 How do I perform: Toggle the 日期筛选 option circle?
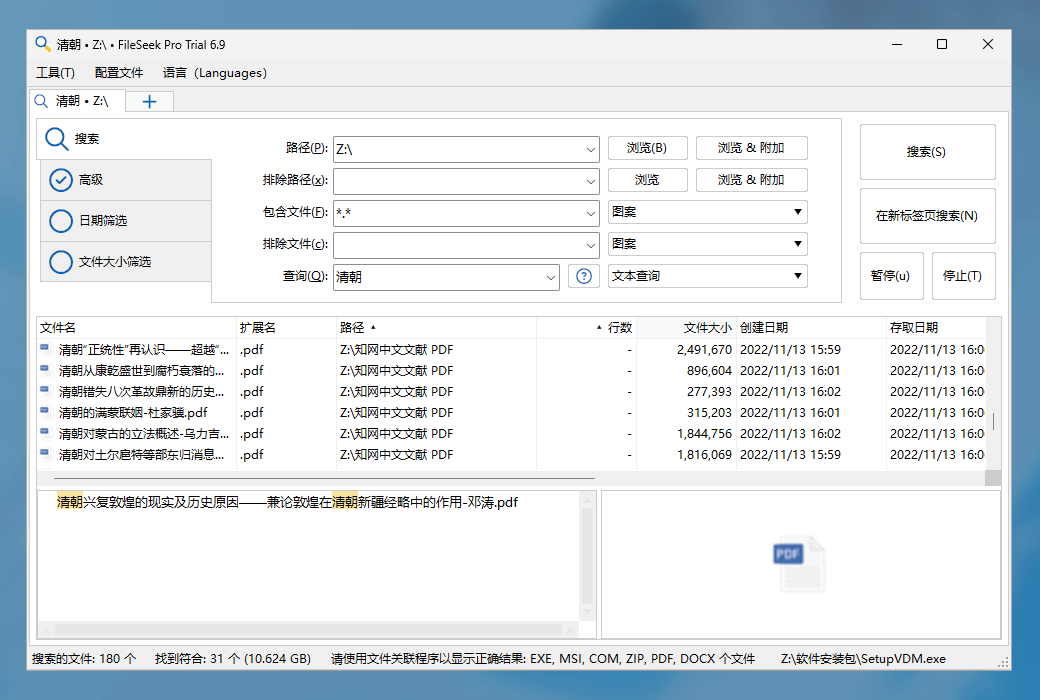click(x=60, y=221)
